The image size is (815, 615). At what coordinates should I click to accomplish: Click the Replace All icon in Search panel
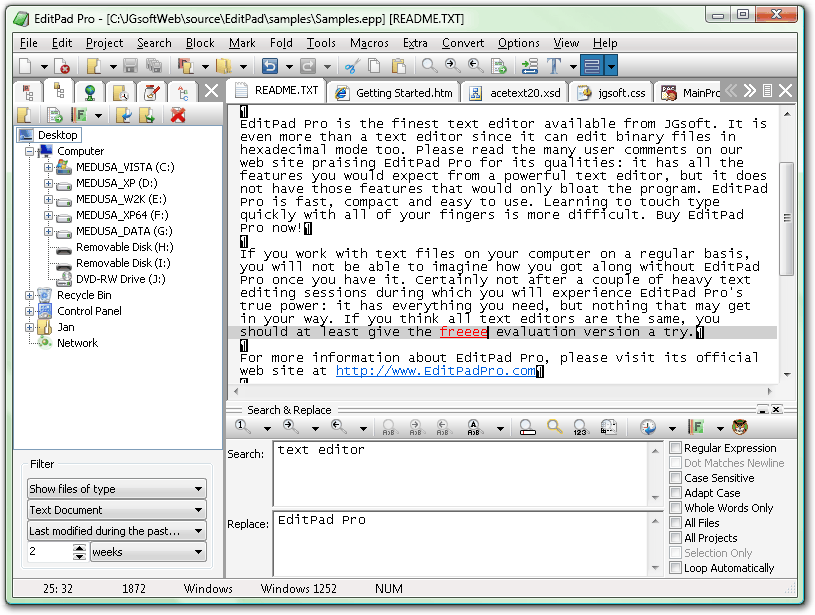[474, 427]
